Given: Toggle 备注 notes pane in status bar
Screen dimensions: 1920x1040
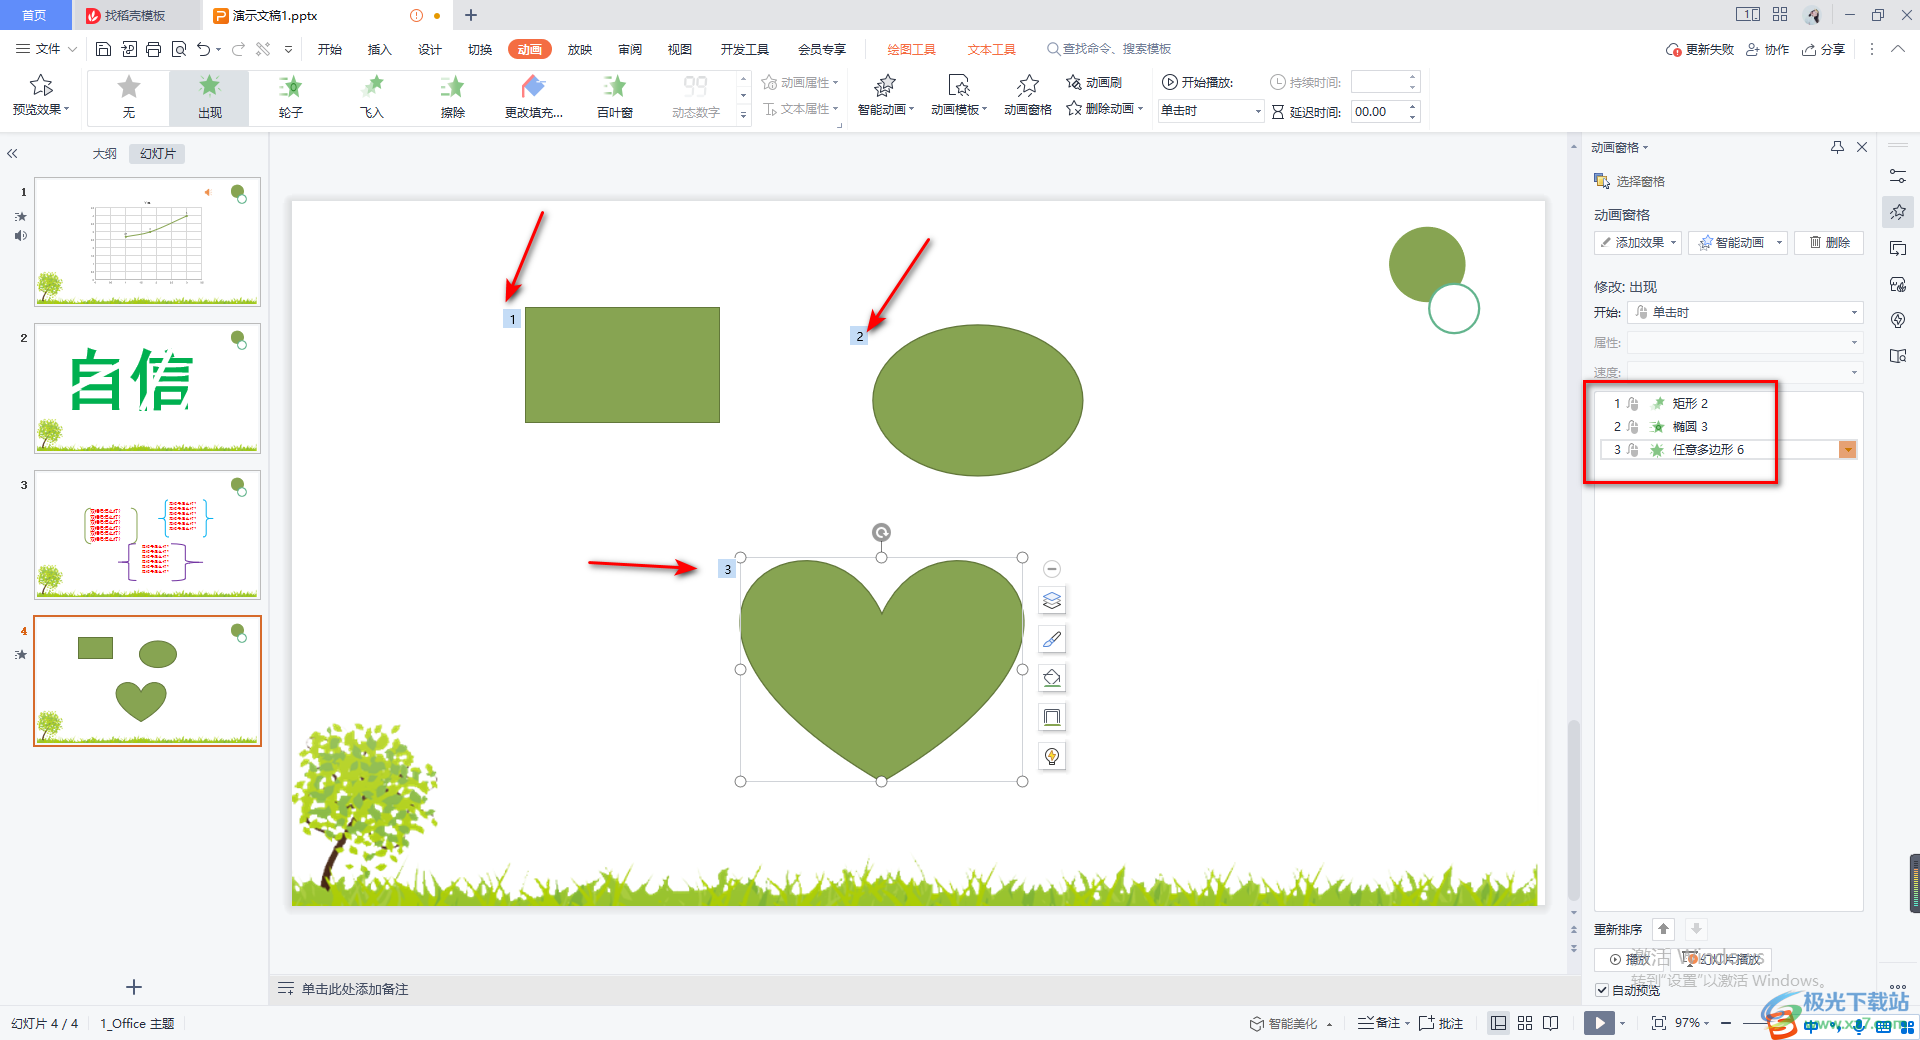Looking at the screenshot, I should click(x=1382, y=1023).
